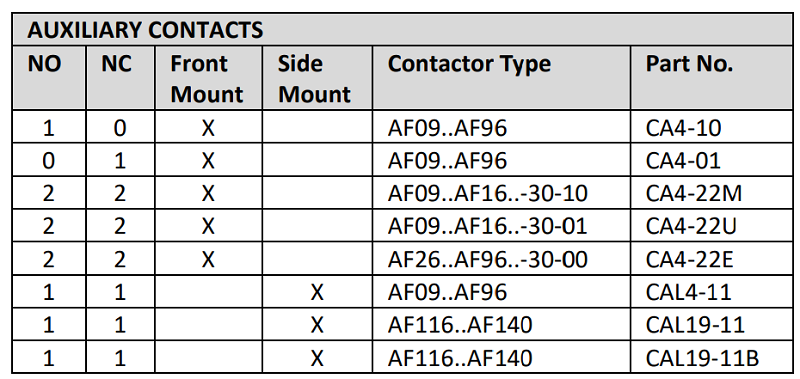Click part number CA4-01

click(684, 161)
